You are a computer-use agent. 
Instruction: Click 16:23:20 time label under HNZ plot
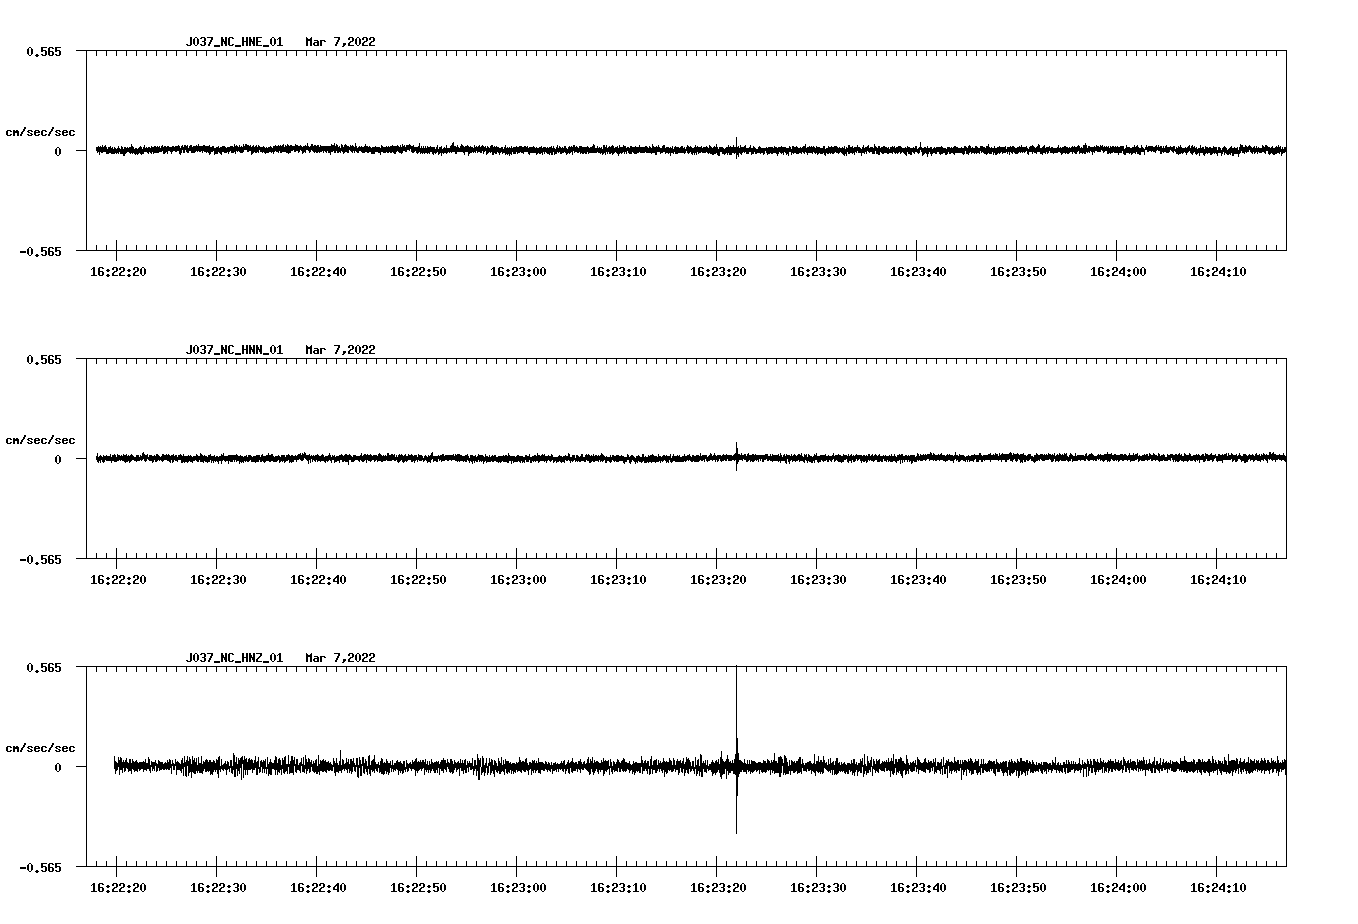point(717,887)
